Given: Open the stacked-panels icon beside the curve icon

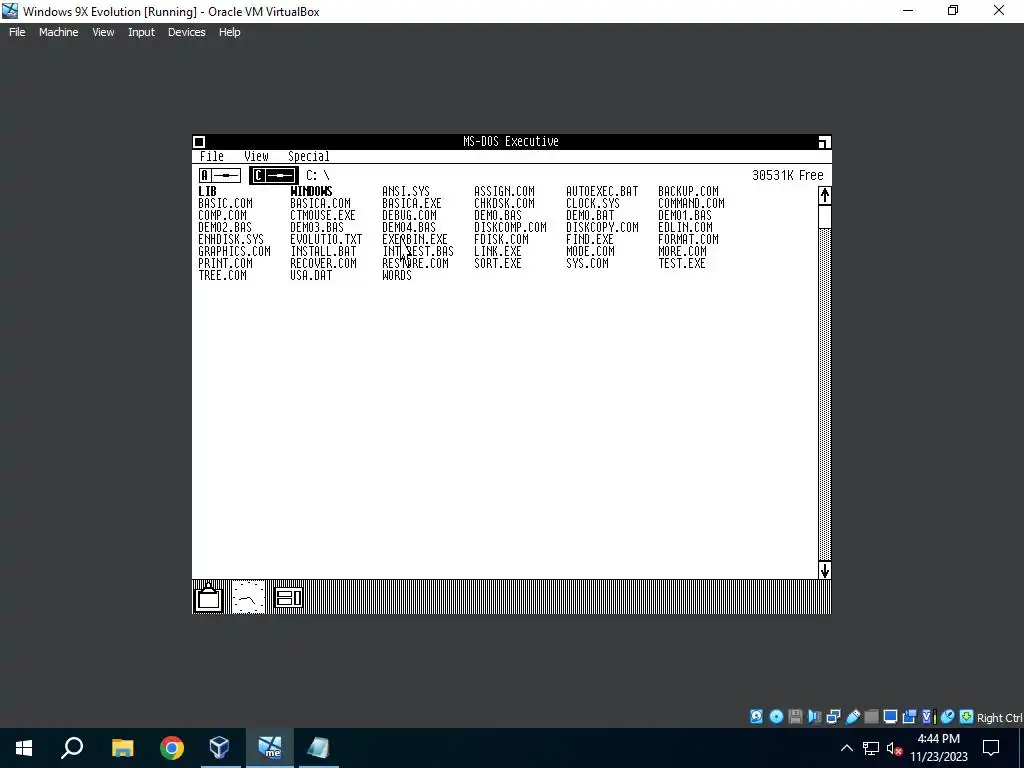Looking at the screenshot, I should [289, 597].
